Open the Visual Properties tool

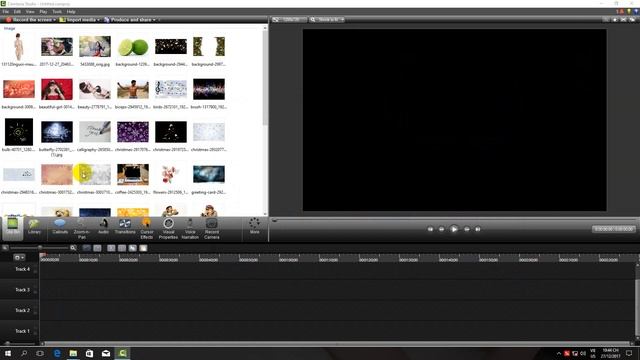(x=168, y=228)
